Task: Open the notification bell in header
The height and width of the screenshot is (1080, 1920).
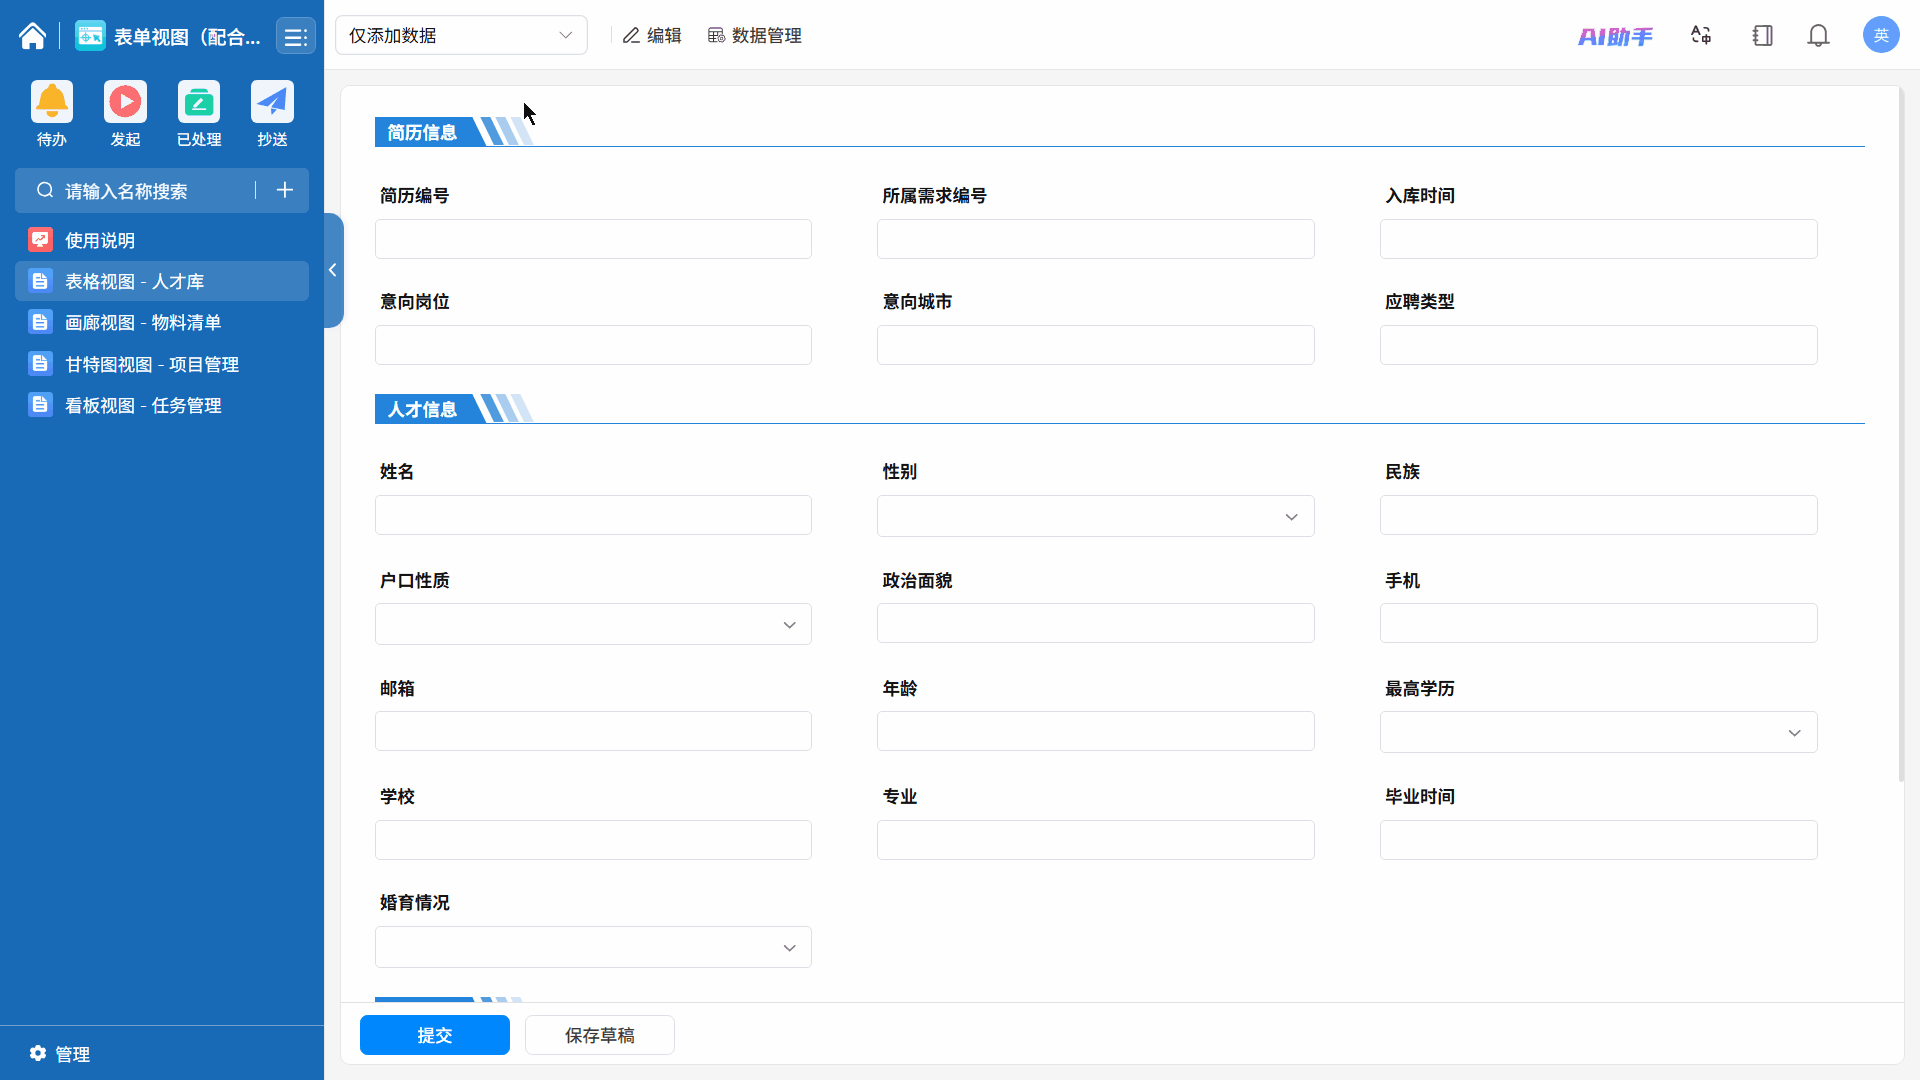Action: (1818, 36)
